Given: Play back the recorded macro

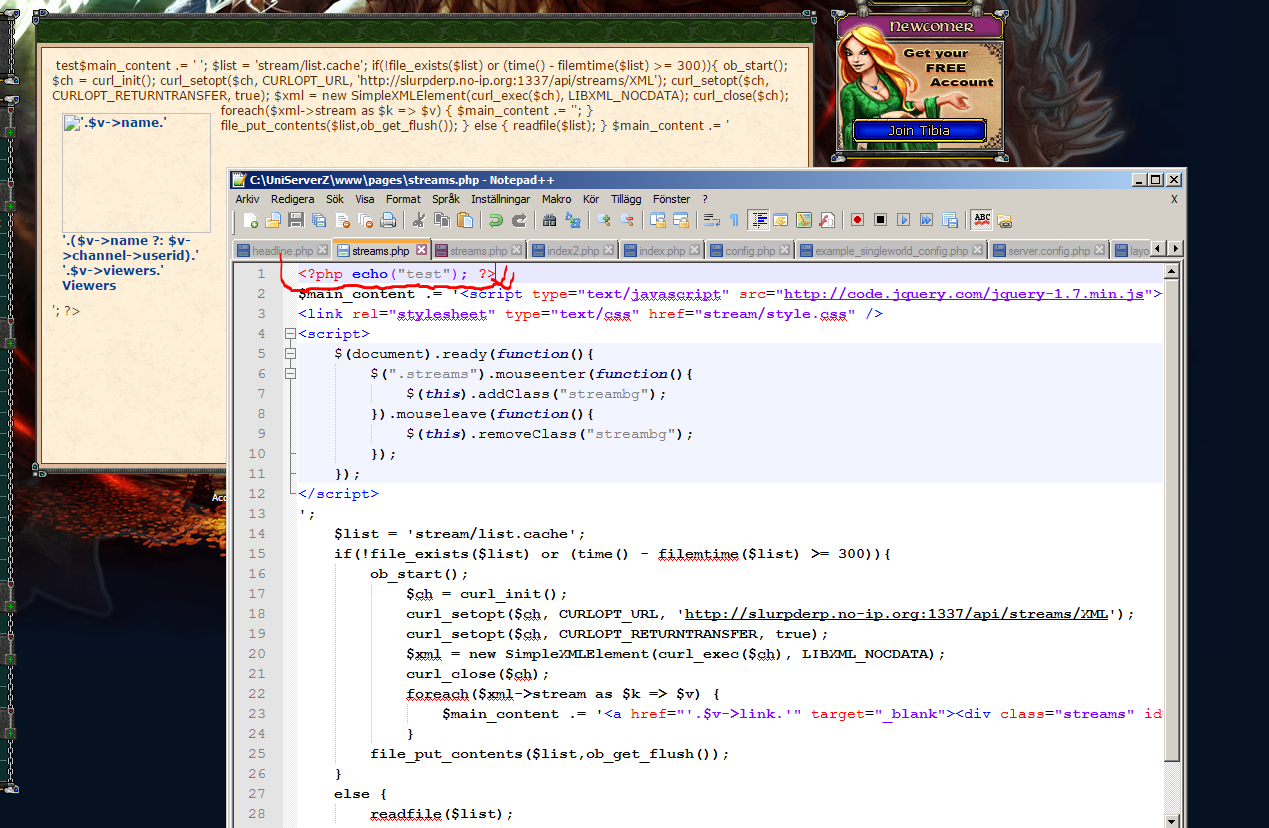Looking at the screenshot, I should [x=904, y=220].
